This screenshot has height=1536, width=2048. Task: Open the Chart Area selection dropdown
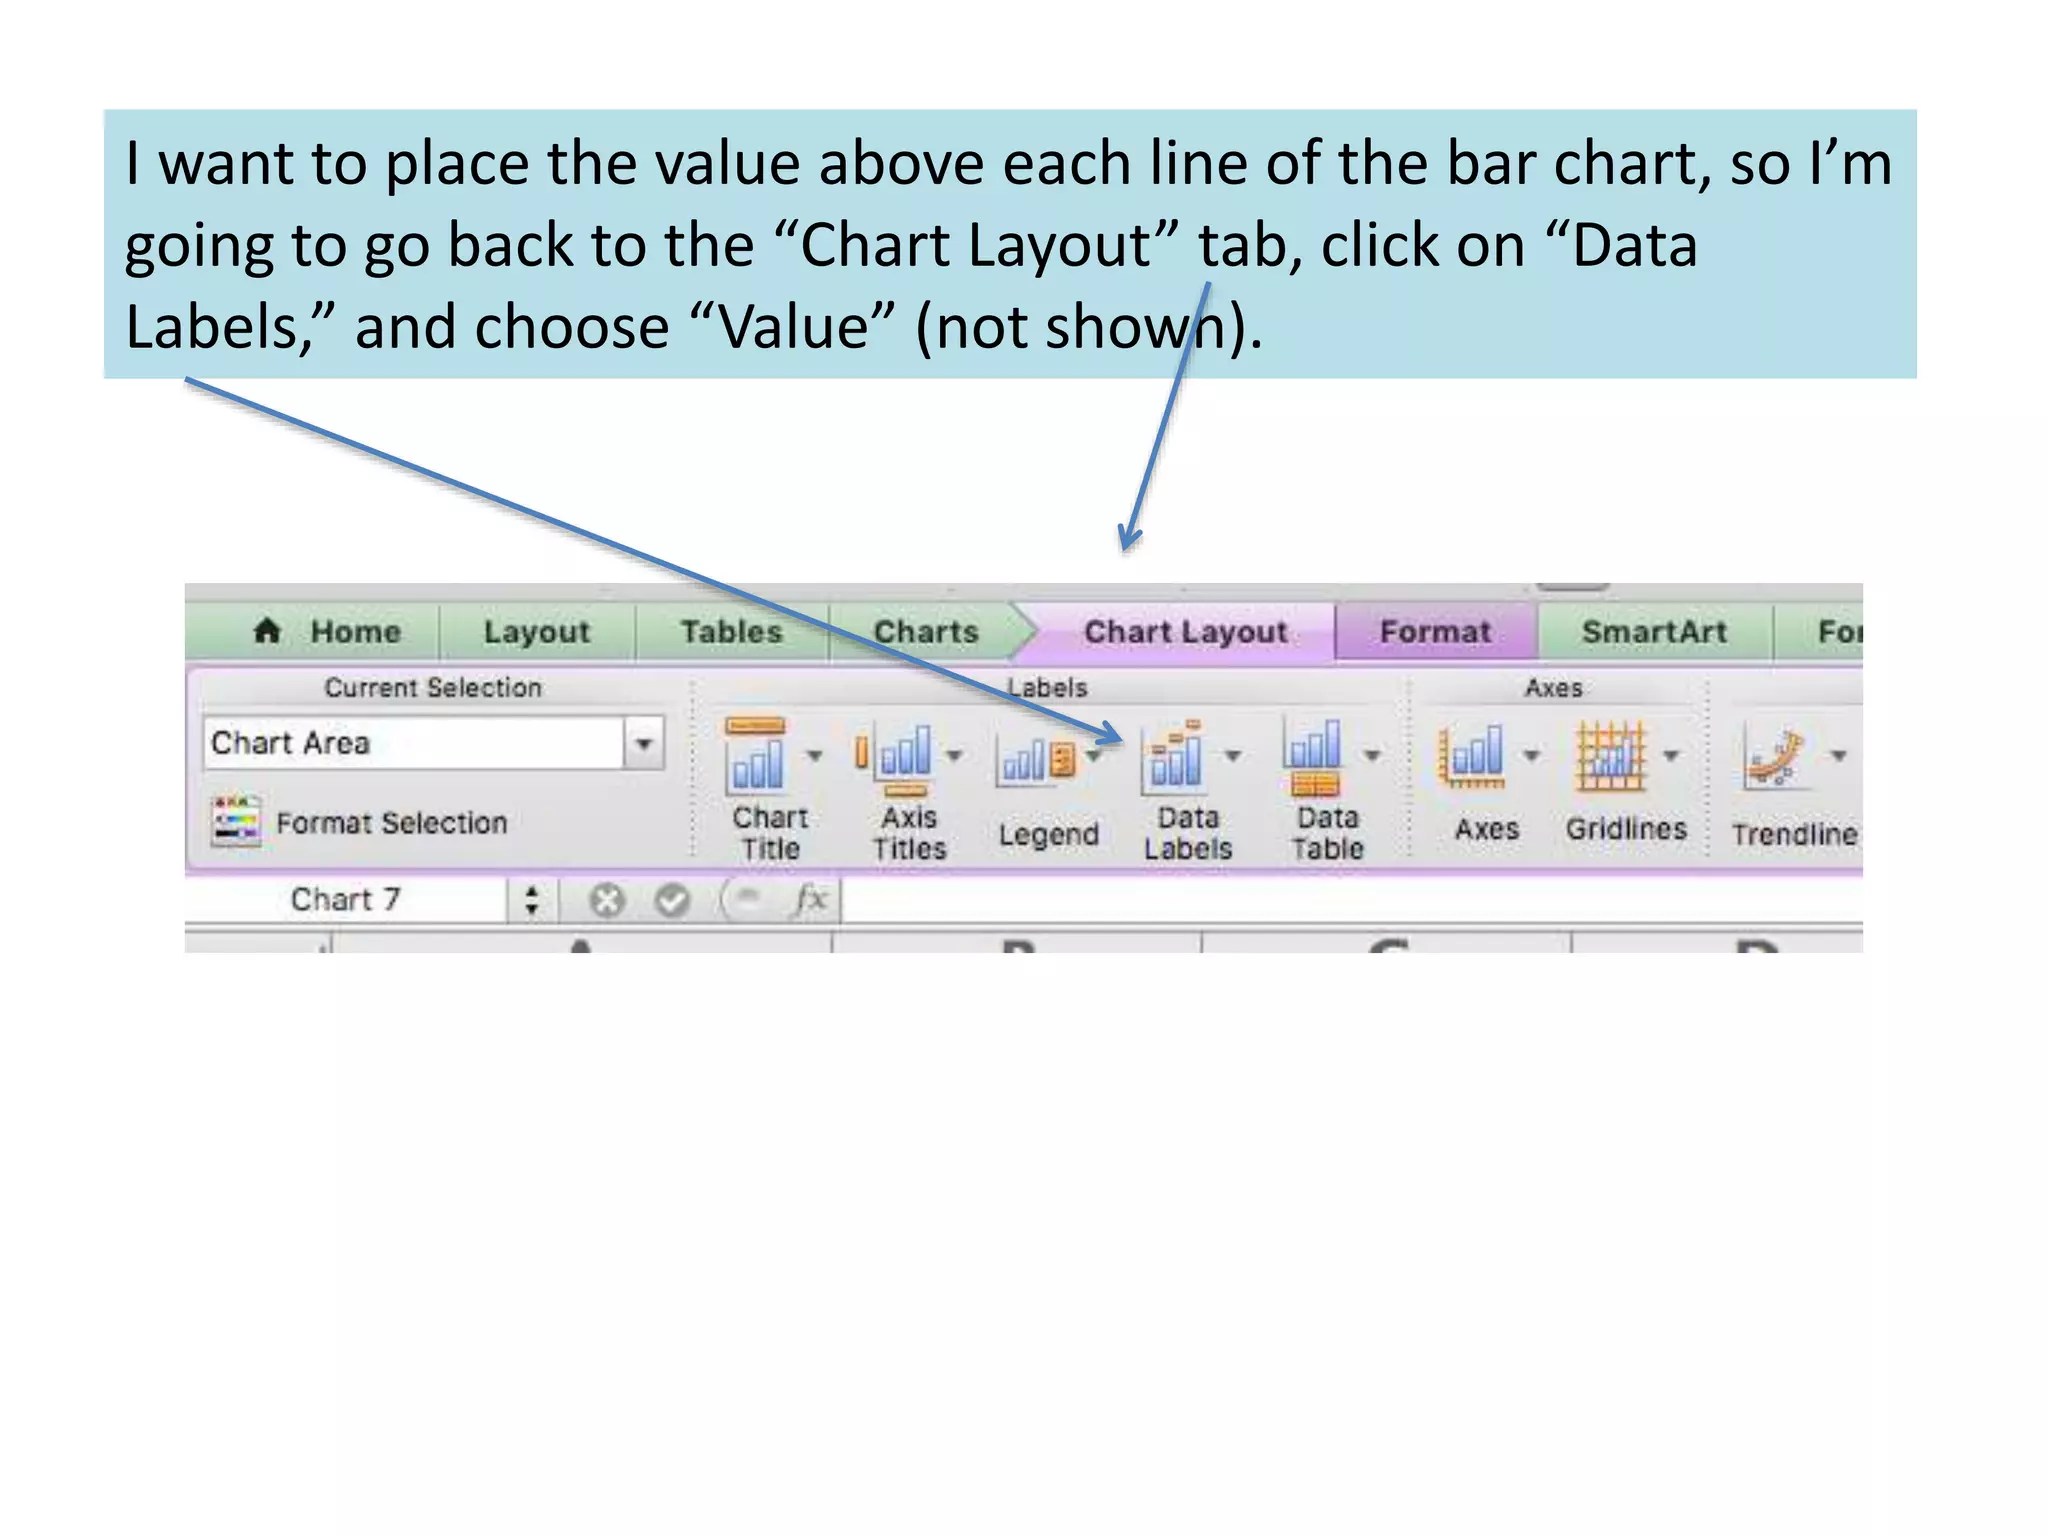pos(644,743)
